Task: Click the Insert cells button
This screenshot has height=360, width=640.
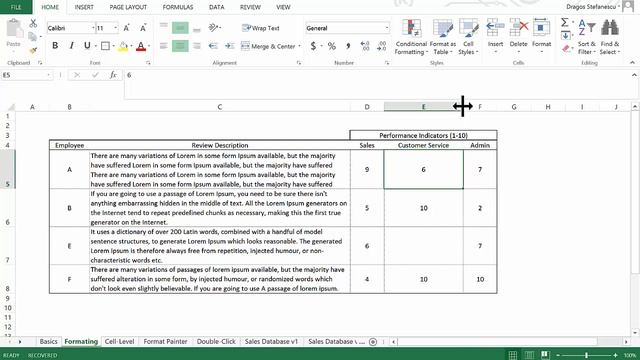Action: [495, 36]
